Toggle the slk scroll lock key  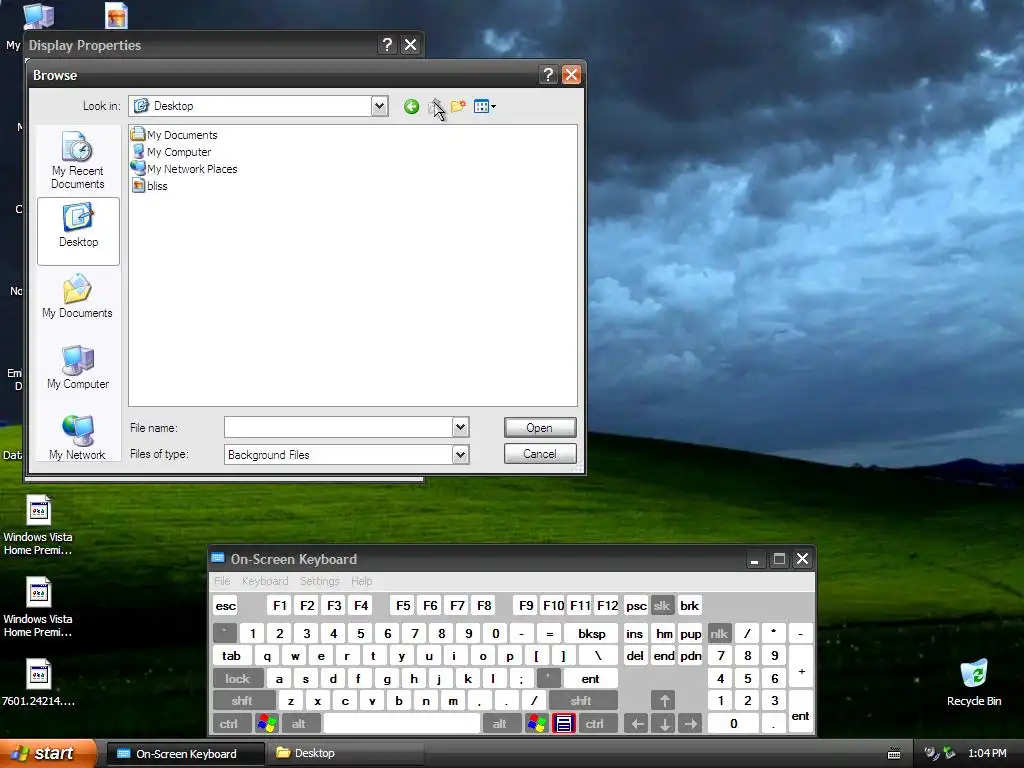pyautogui.click(x=662, y=605)
